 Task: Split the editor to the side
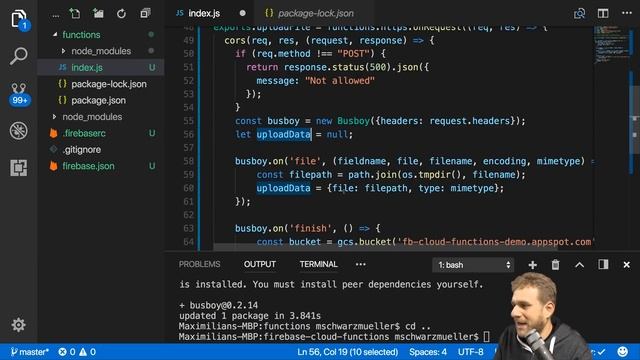coord(603,13)
